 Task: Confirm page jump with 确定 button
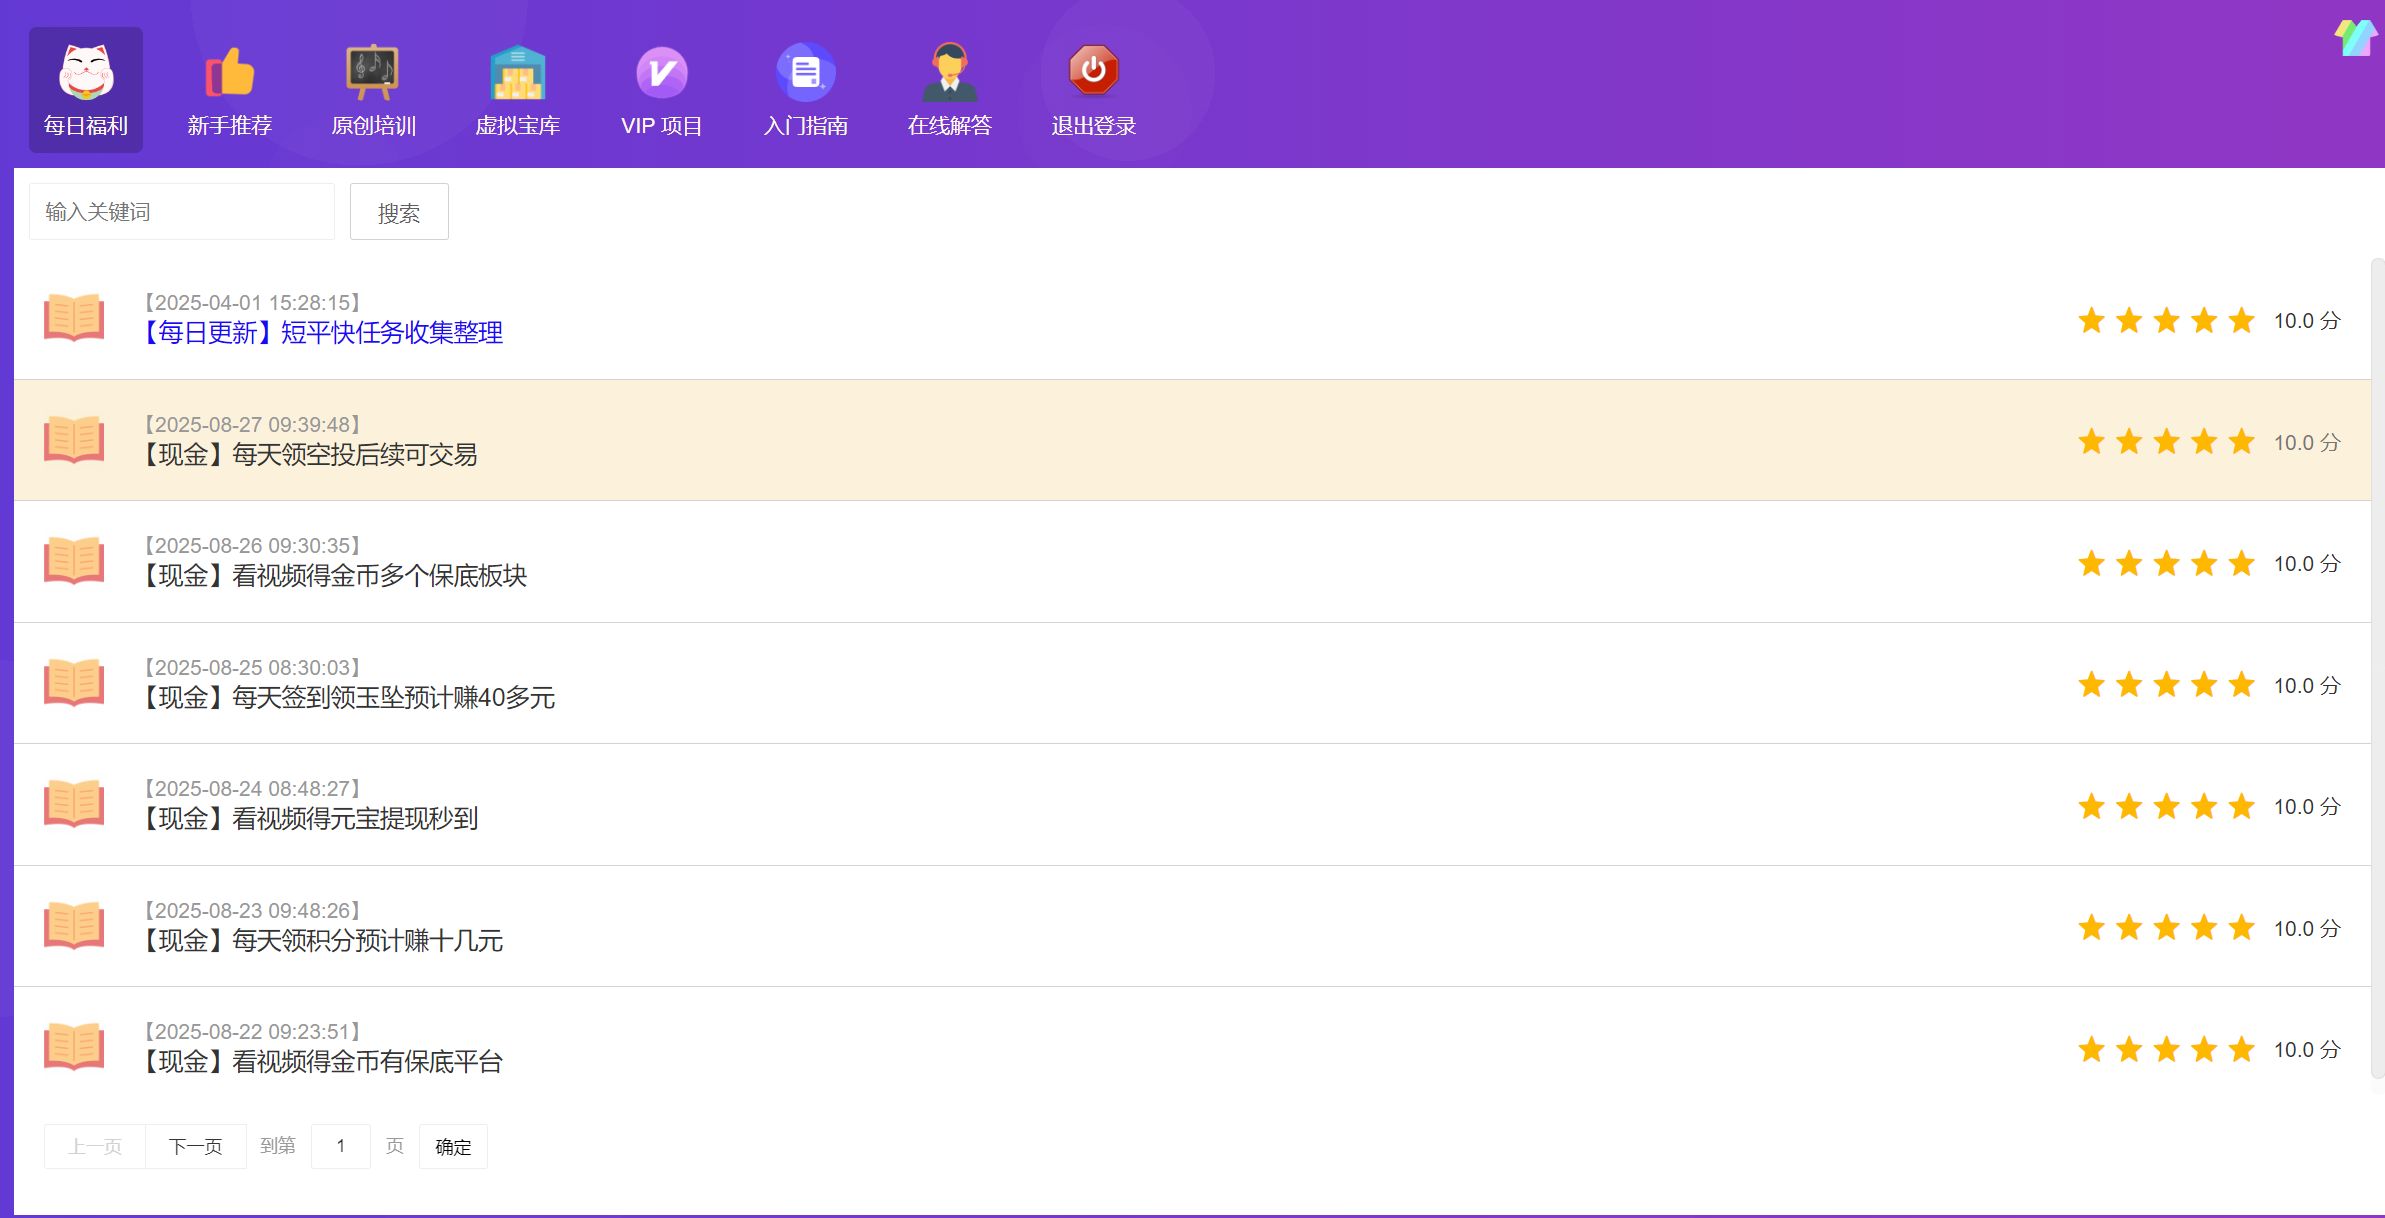coord(453,1146)
